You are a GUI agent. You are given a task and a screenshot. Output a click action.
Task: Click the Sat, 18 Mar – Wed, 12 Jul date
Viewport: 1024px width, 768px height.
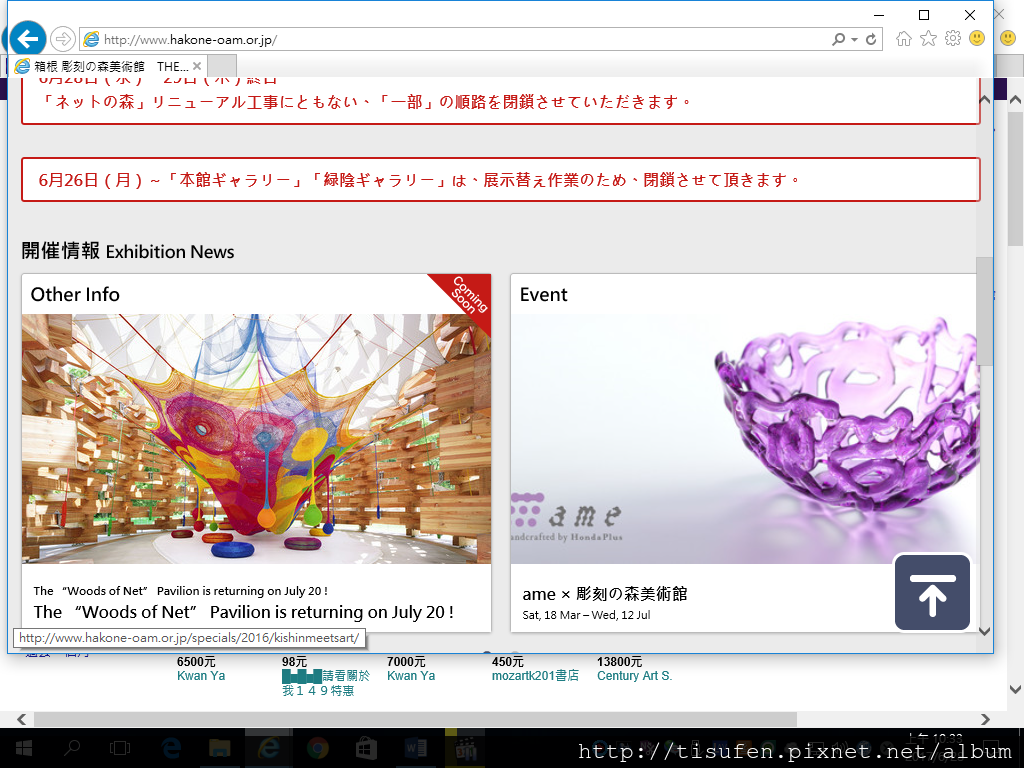586,615
